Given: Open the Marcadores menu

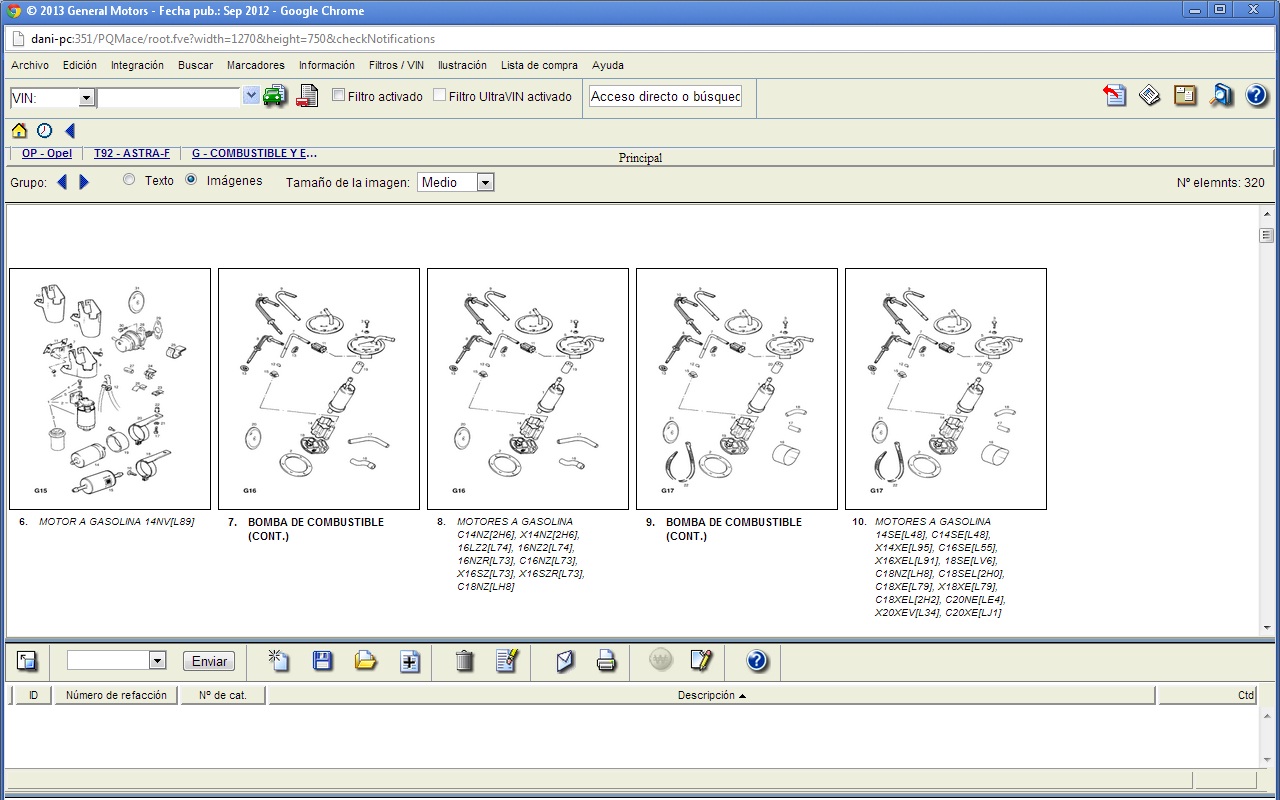Looking at the screenshot, I should (255, 65).
